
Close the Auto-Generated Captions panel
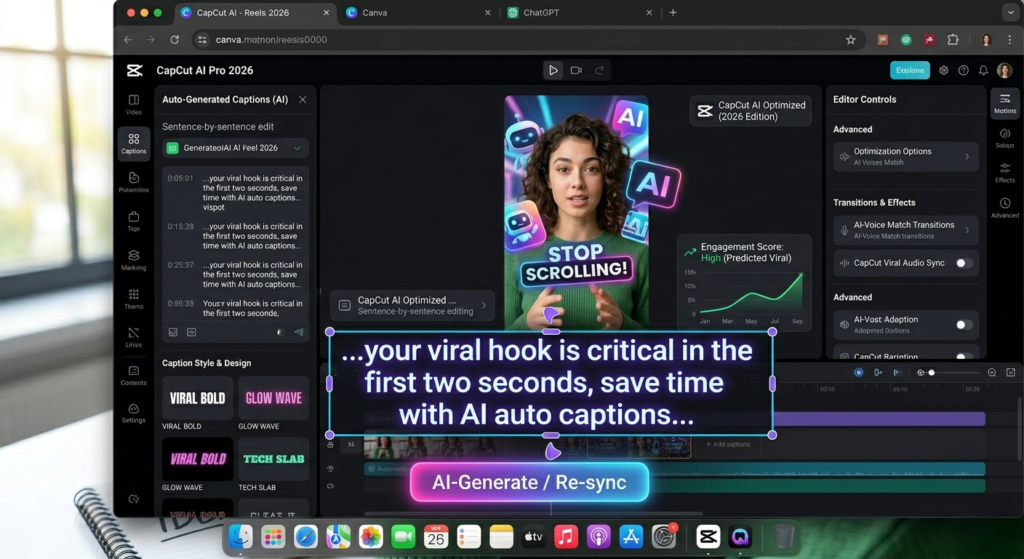point(302,100)
